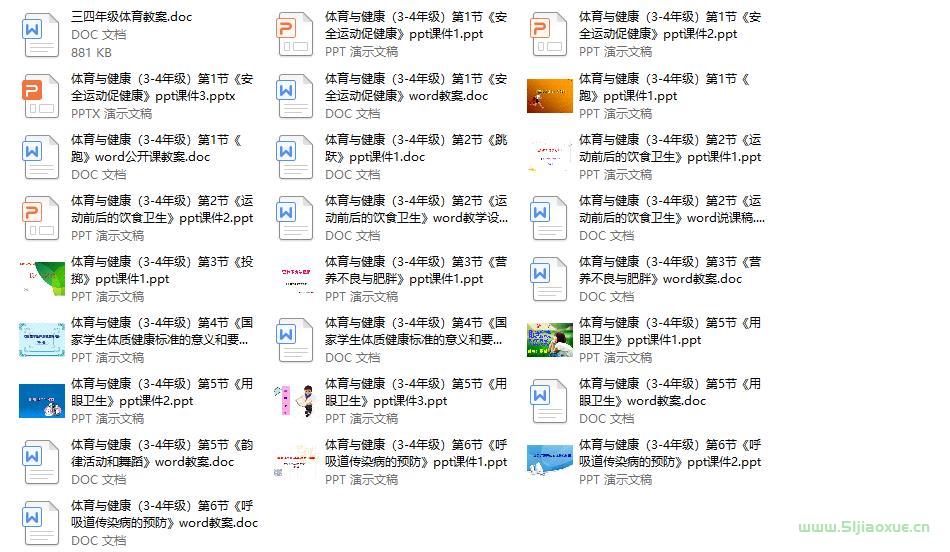Select the file name 三四年级体育教案.doc
The height and width of the screenshot is (552, 950).
point(131,17)
